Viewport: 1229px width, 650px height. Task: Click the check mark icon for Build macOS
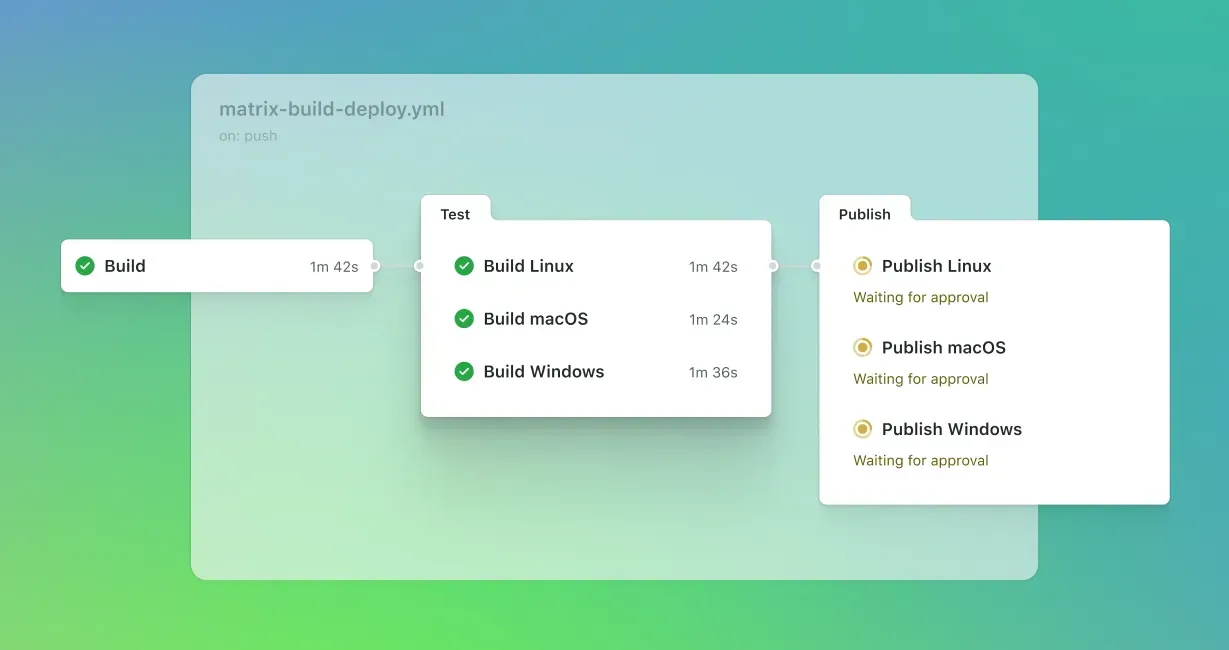464,318
